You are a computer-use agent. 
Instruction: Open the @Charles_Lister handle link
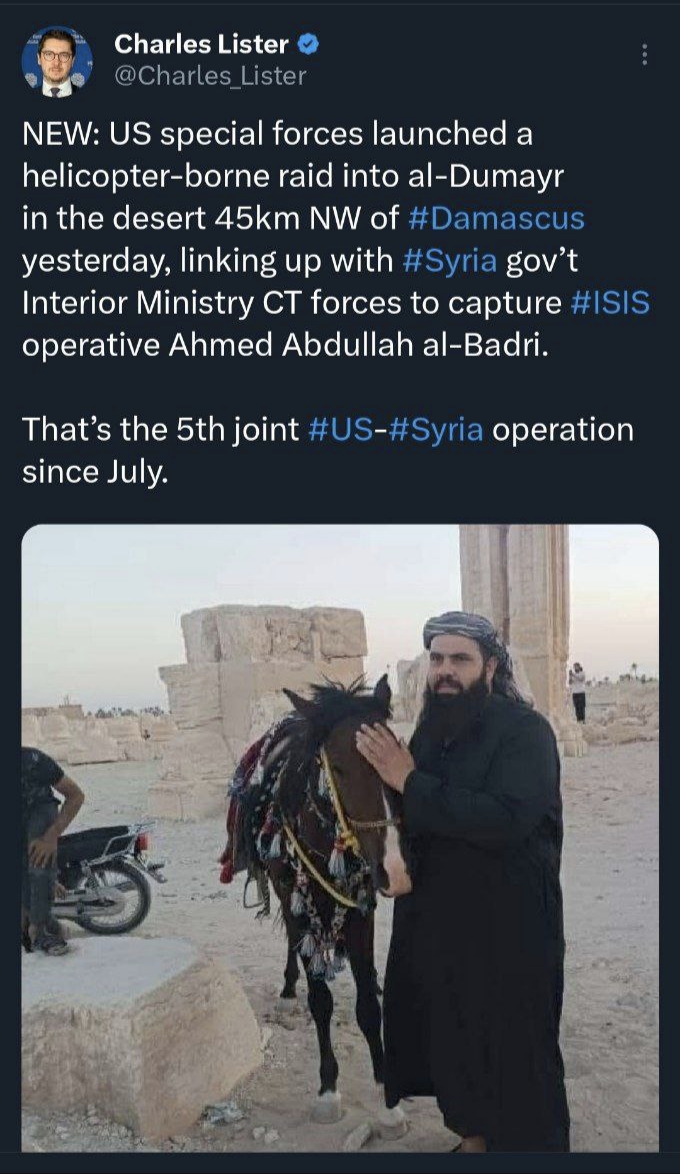point(210,75)
